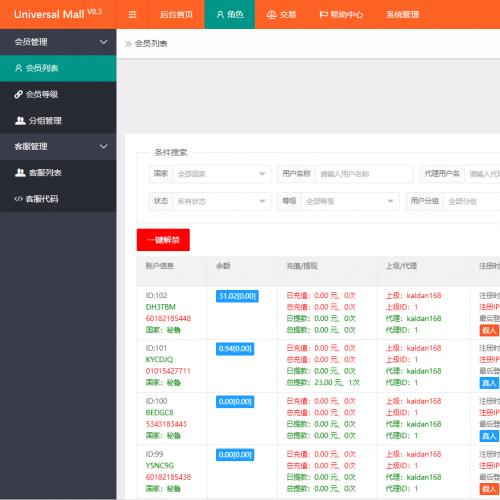This screenshot has width=500, height=500.
Task: Collapse the 客服管理 sidebar section
Action: [x=104, y=146]
